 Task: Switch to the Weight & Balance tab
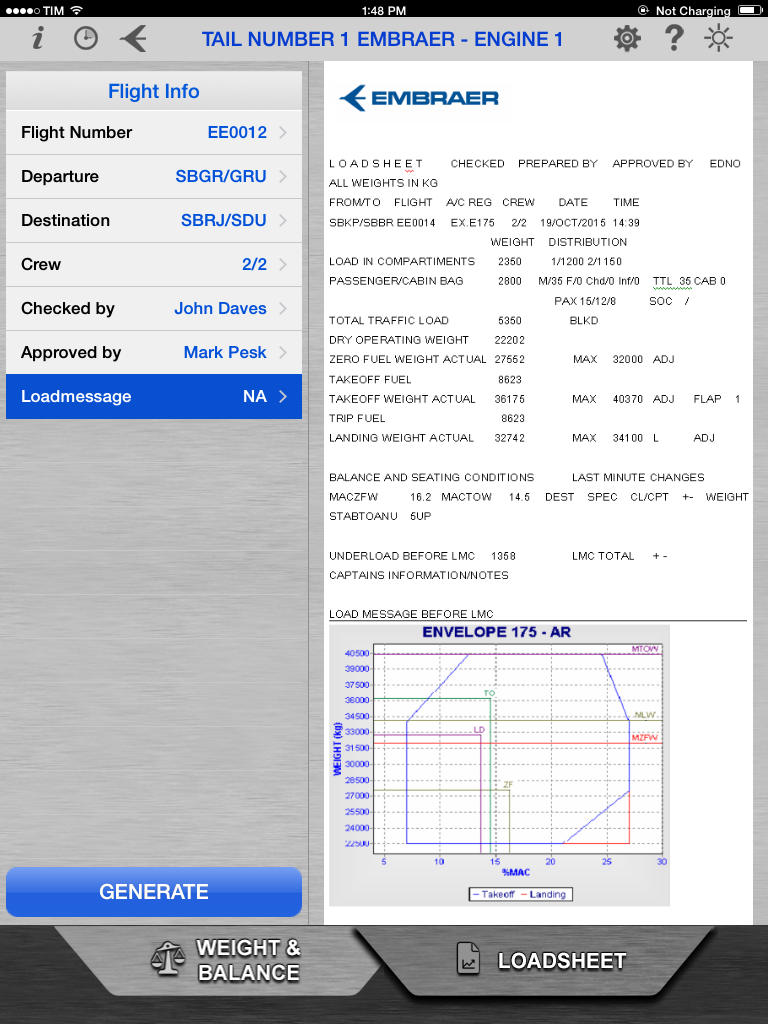217,959
